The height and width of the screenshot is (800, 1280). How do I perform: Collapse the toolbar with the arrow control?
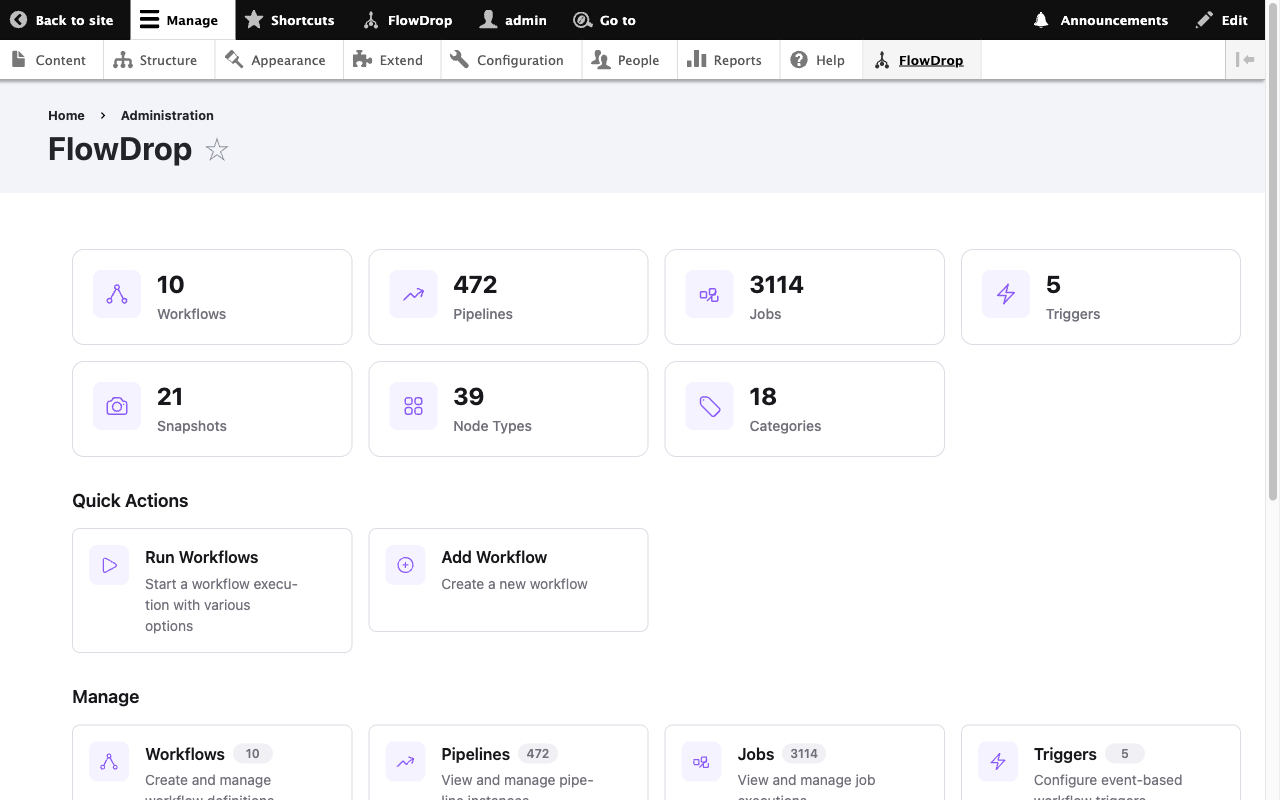(1246, 59)
